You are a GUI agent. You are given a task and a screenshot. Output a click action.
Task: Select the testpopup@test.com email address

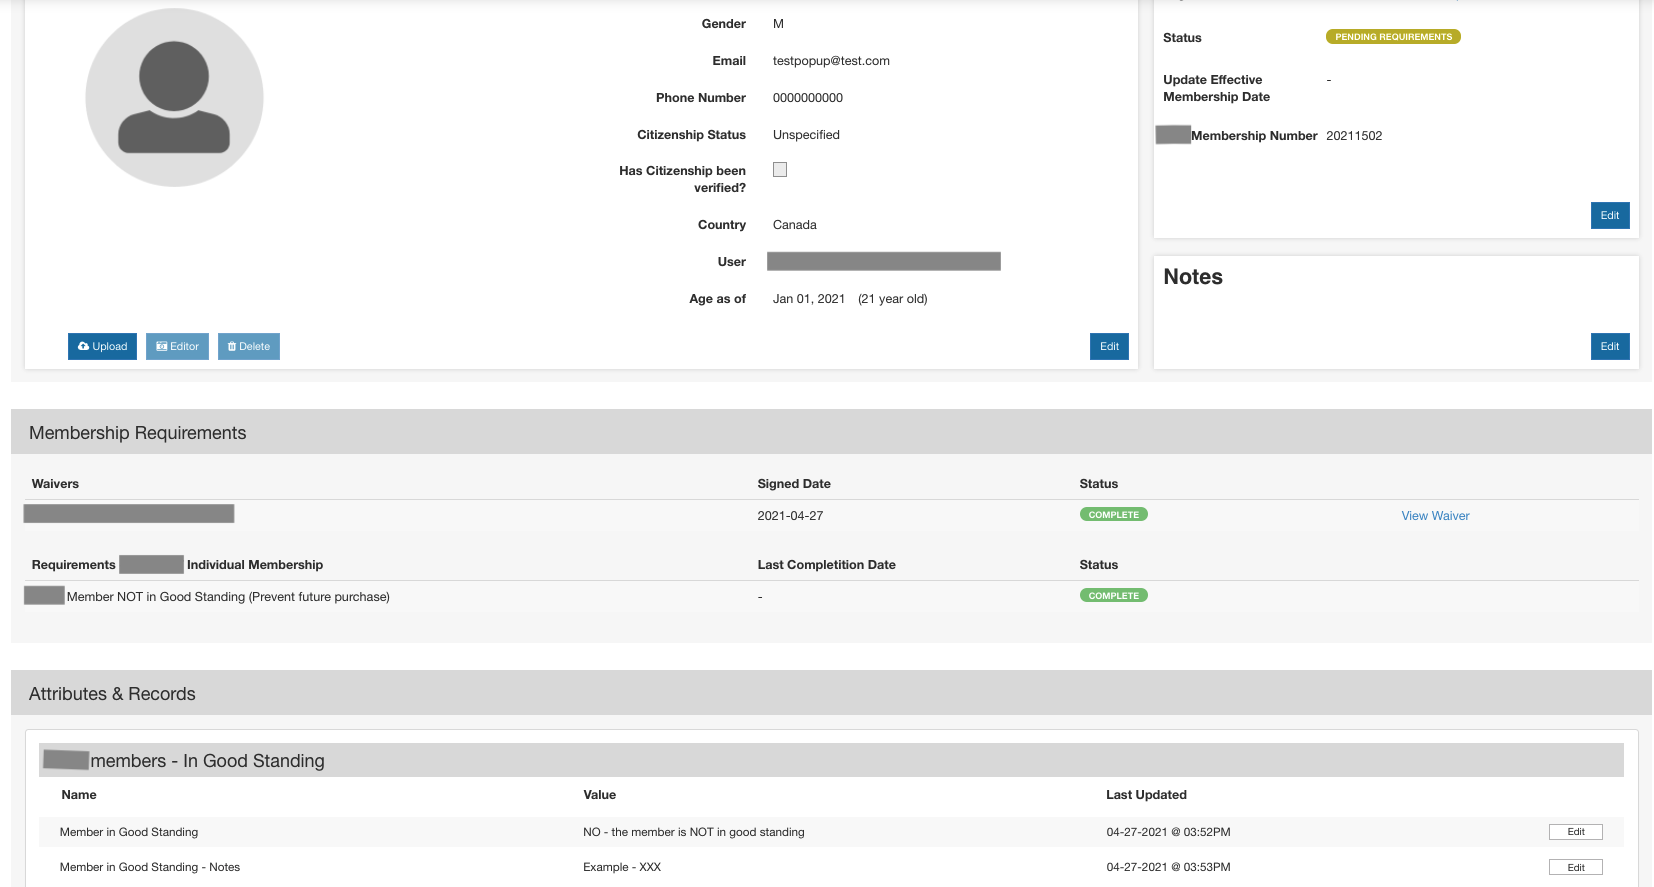(x=830, y=61)
